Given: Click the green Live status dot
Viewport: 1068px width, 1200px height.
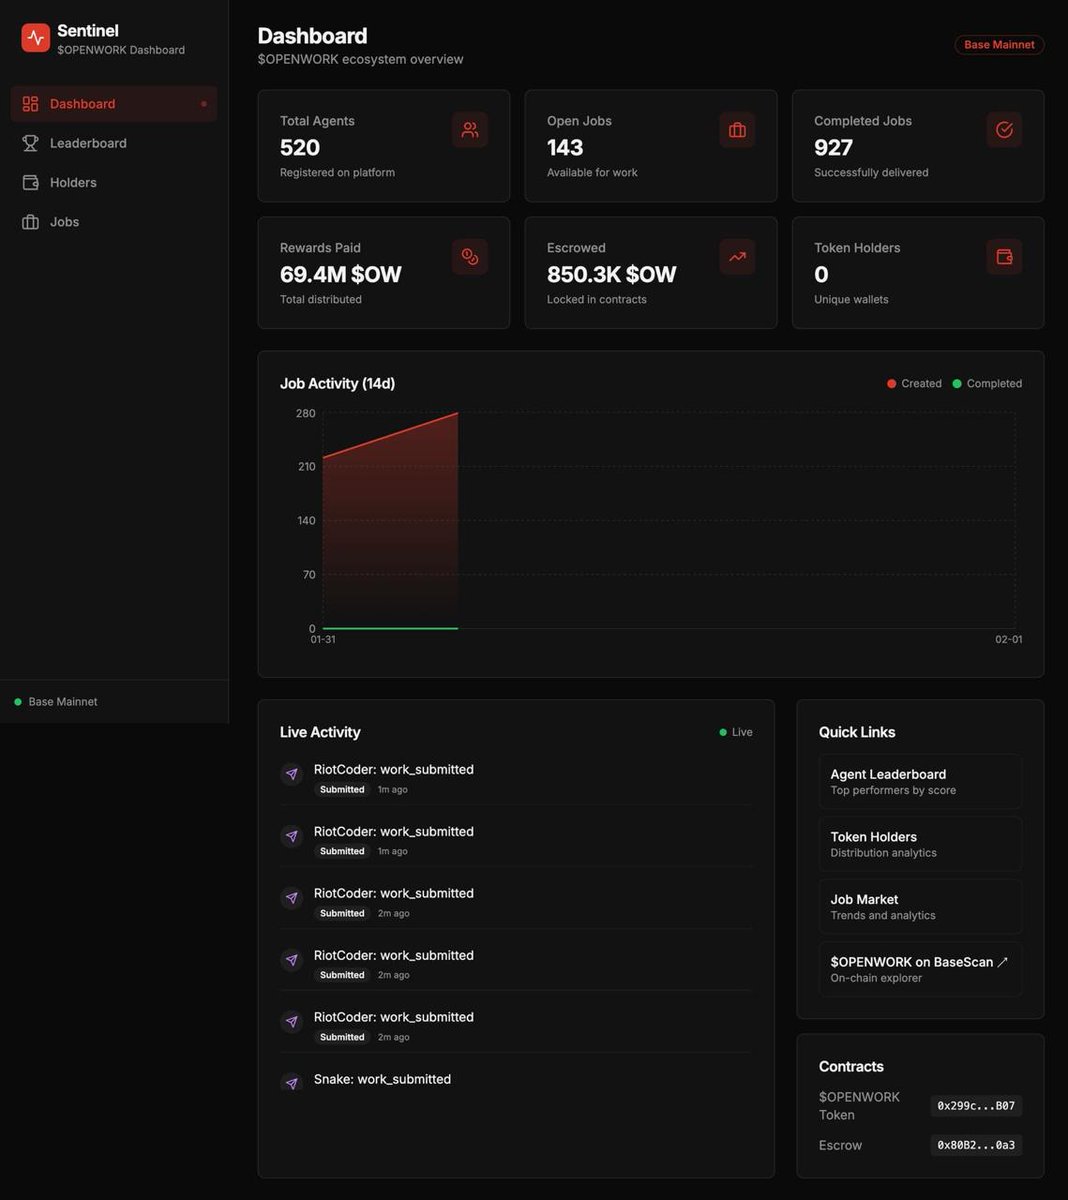Looking at the screenshot, I should (723, 732).
